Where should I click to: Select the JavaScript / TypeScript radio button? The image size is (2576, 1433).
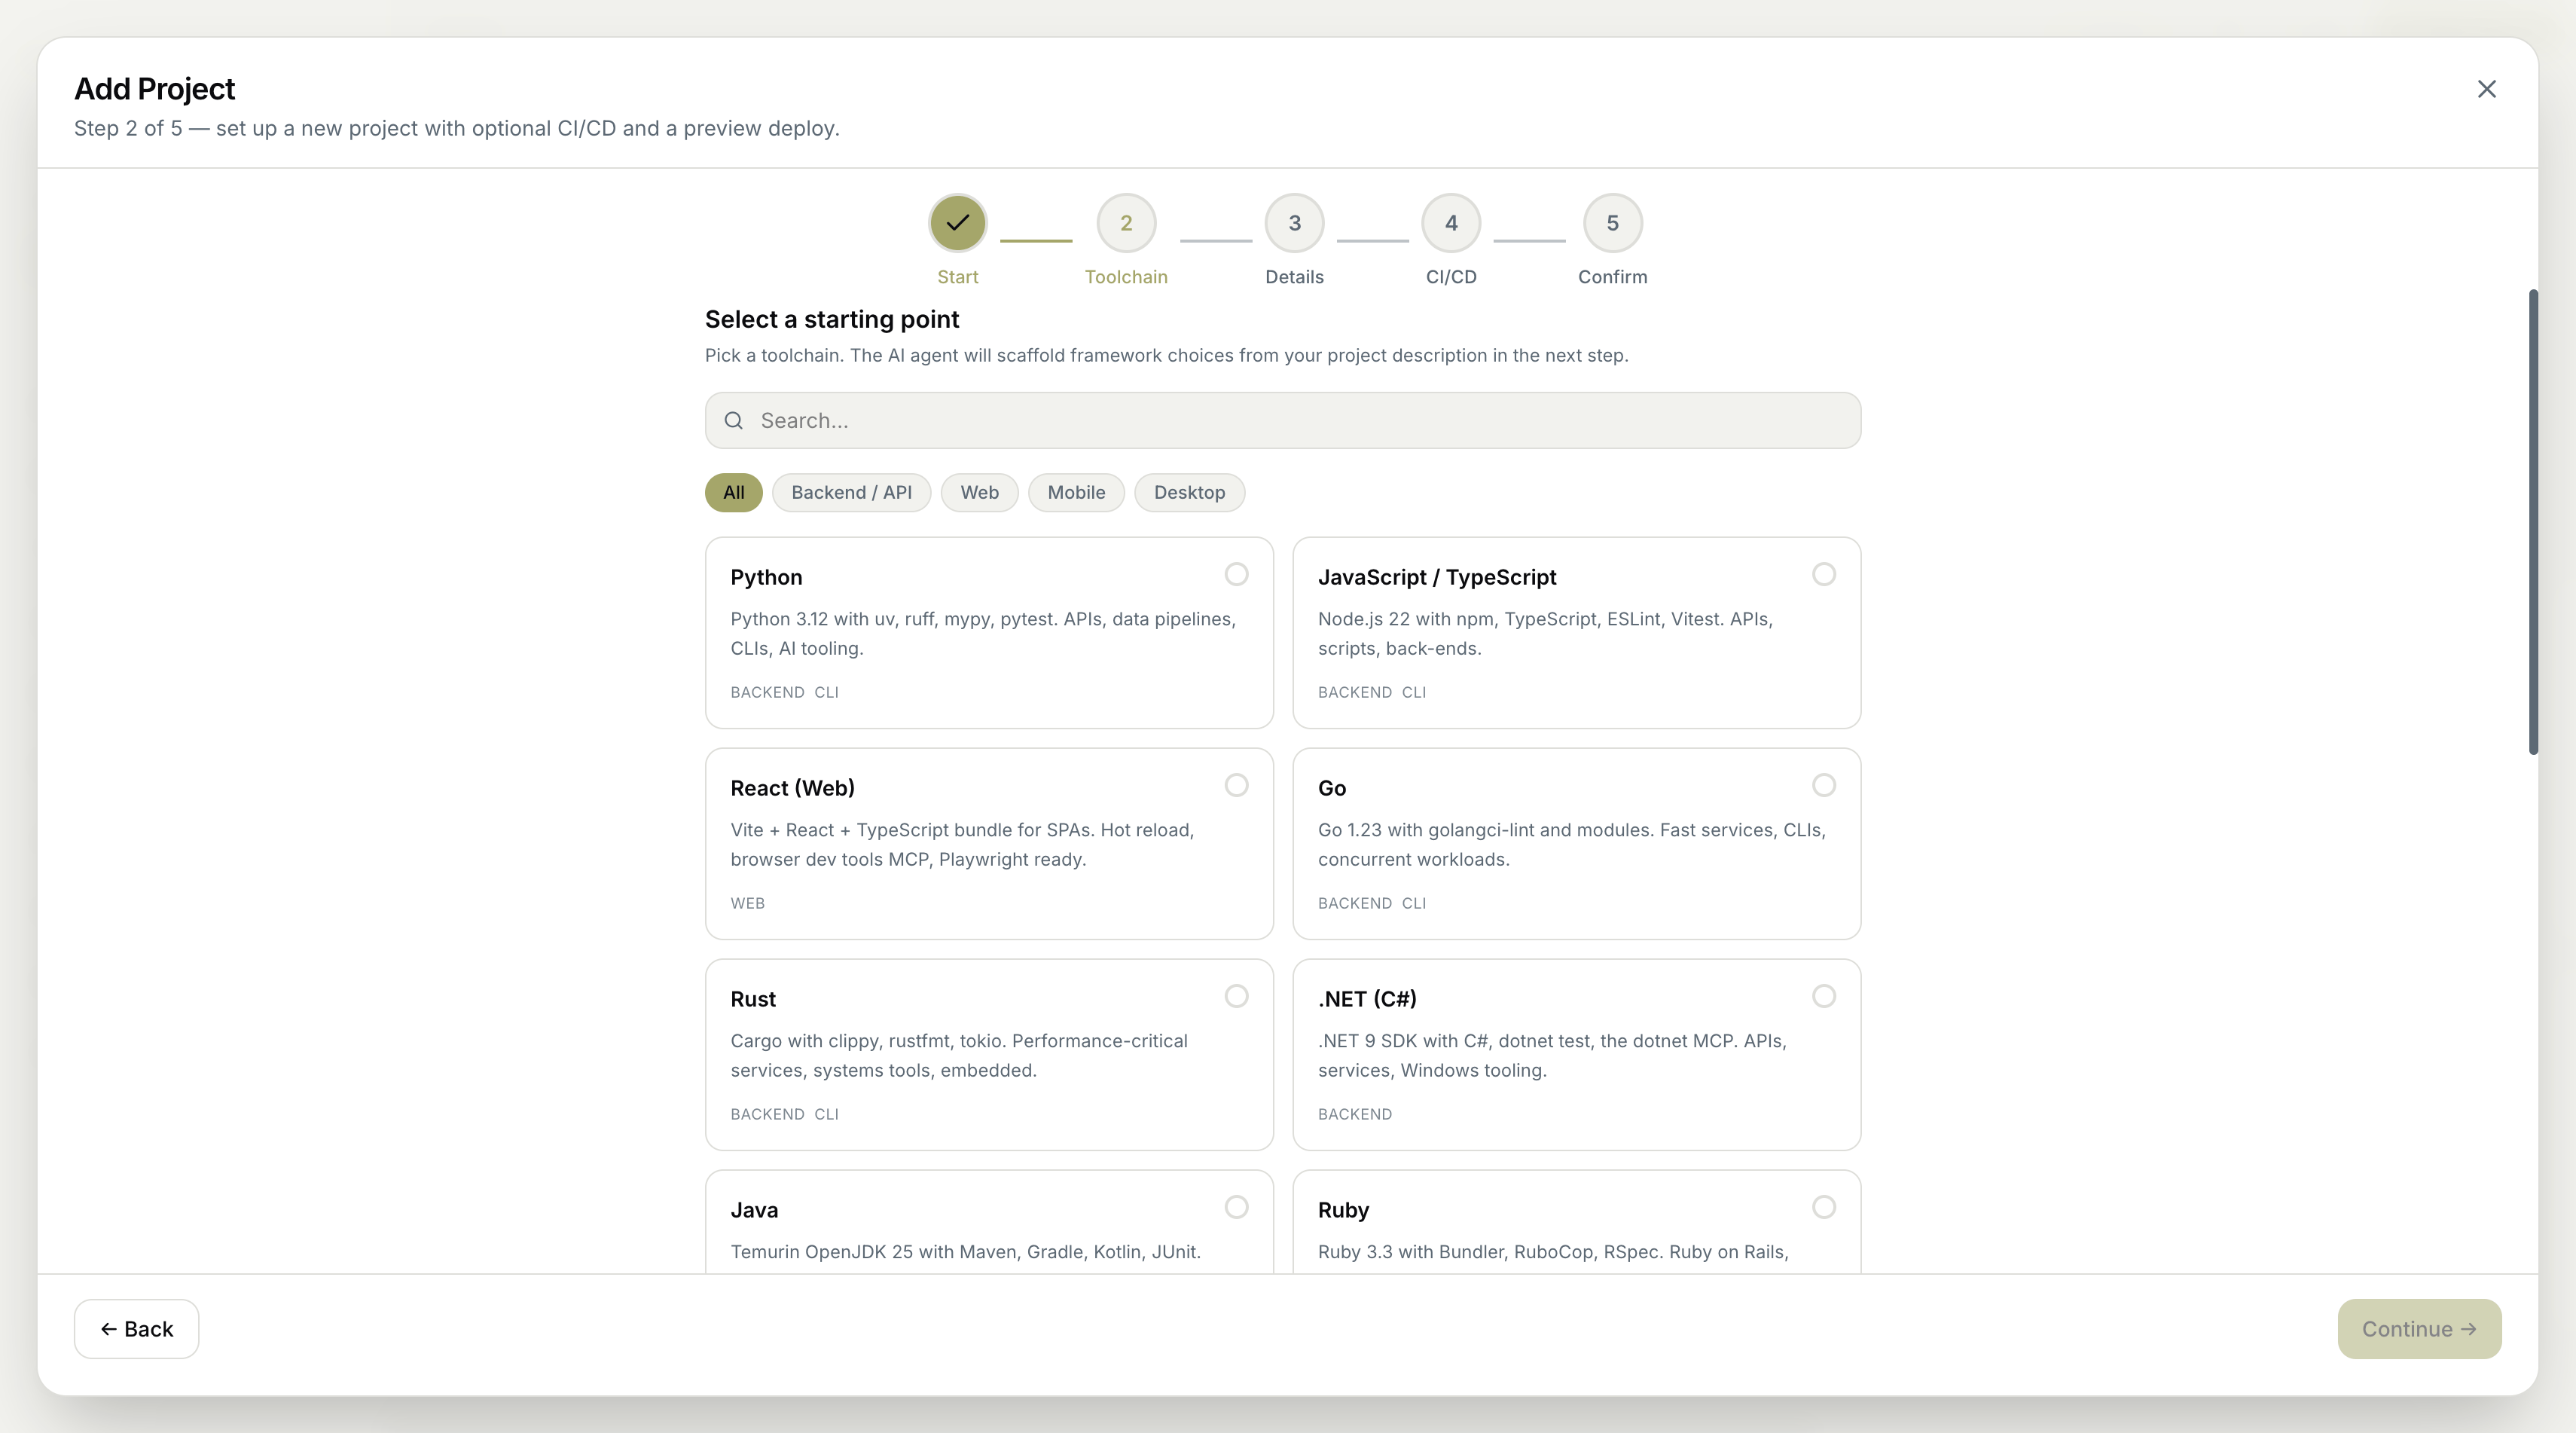click(1823, 574)
